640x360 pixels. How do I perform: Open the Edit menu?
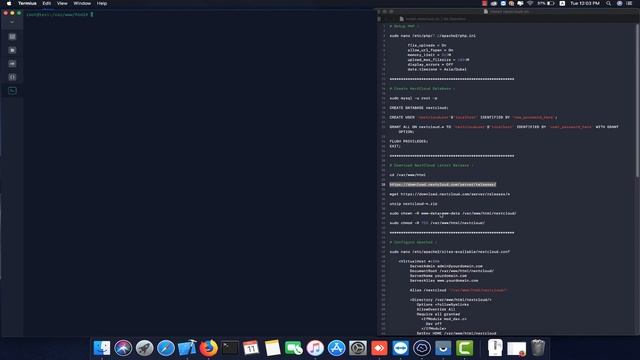(x=47, y=3)
